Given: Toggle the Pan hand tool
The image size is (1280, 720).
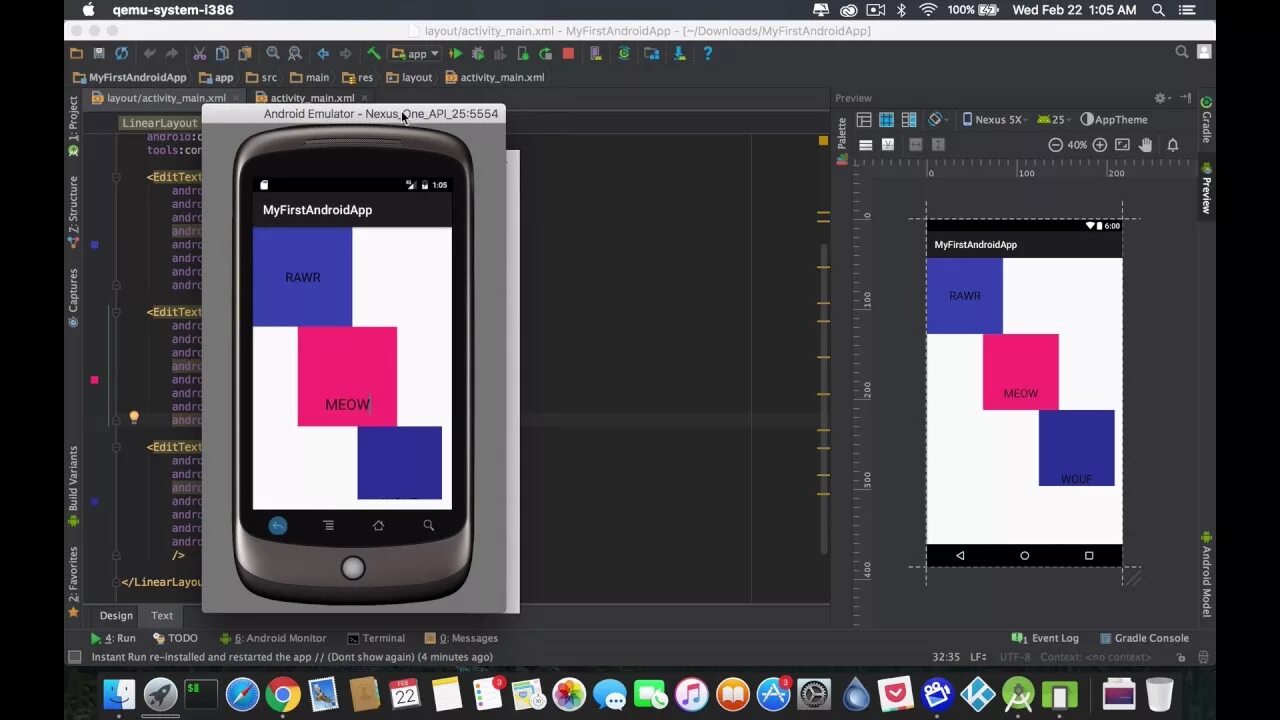Looking at the screenshot, I should [1146, 145].
